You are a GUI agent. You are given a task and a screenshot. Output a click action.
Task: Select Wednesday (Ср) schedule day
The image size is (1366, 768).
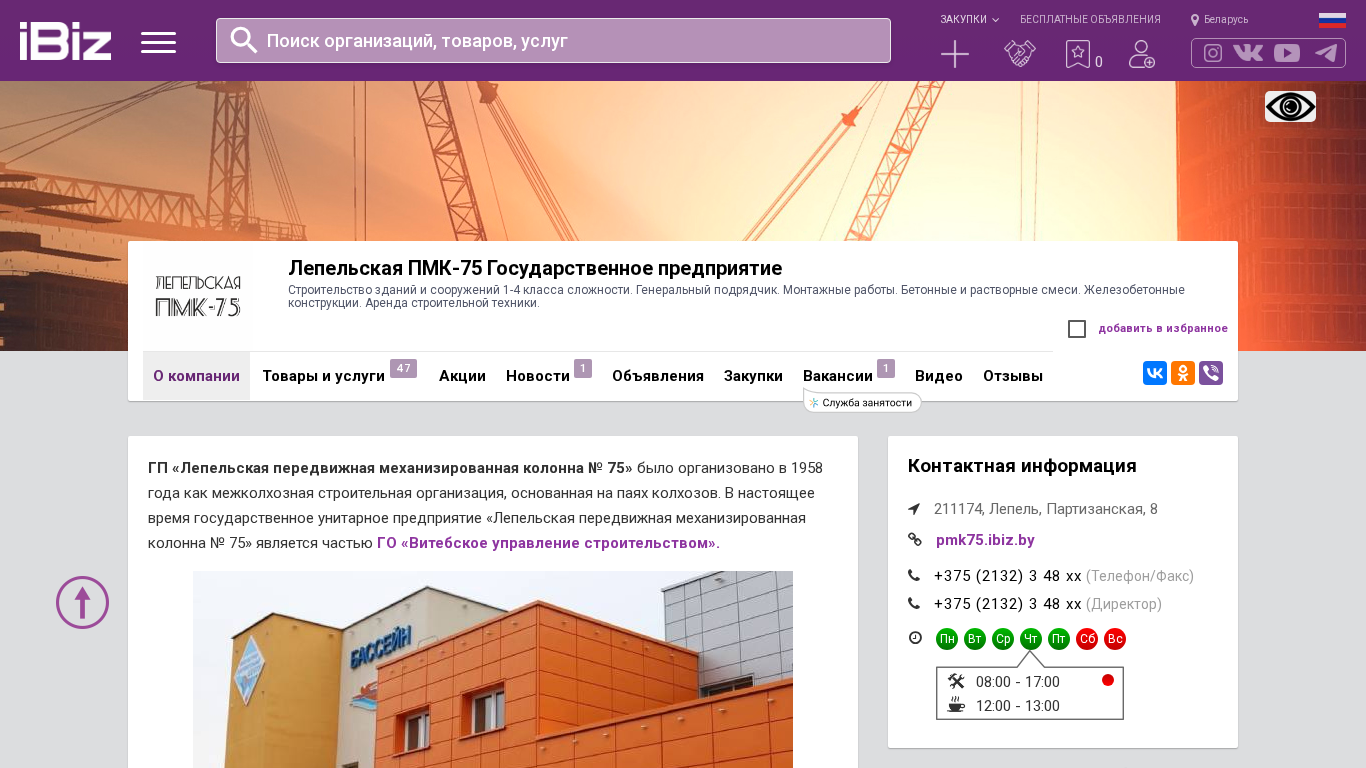1003,639
